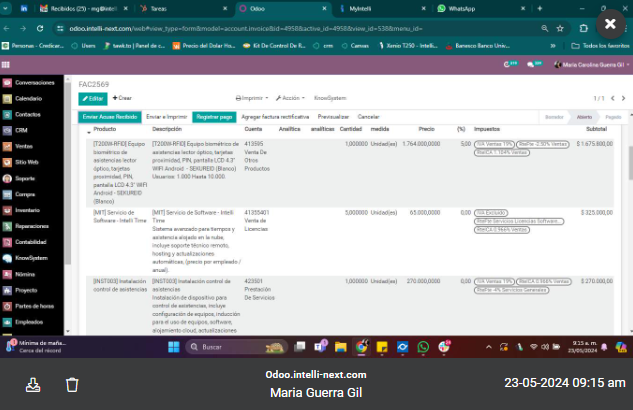Click the Windows Start button

point(174,347)
